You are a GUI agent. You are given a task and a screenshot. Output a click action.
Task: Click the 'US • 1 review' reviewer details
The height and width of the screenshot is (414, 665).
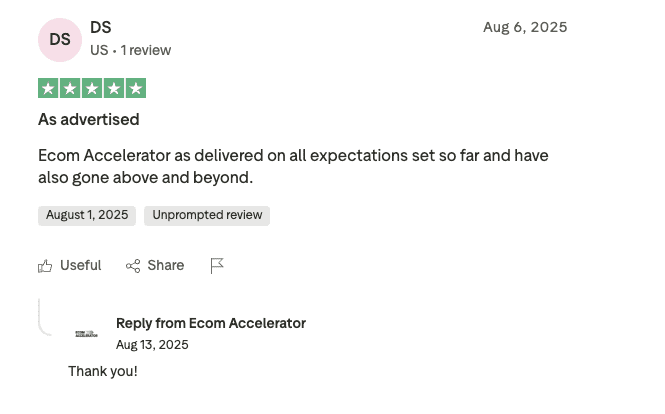(x=131, y=50)
